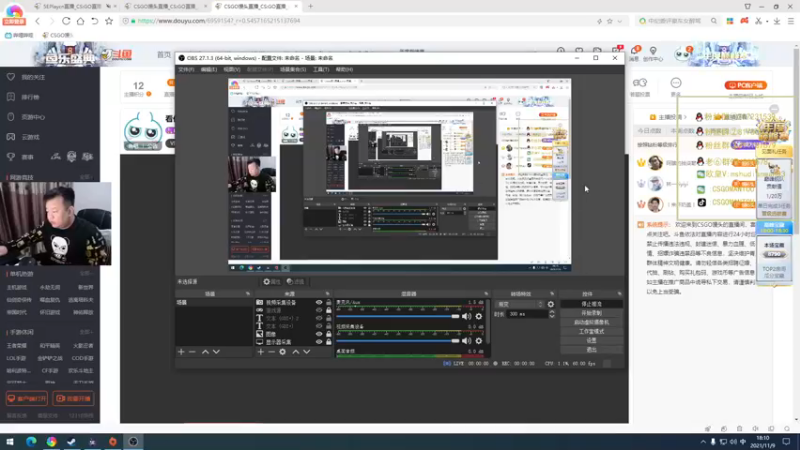Viewport: 800px width, 450px height.
Task: Open scene transition properties gear
Action: point(551,304)
